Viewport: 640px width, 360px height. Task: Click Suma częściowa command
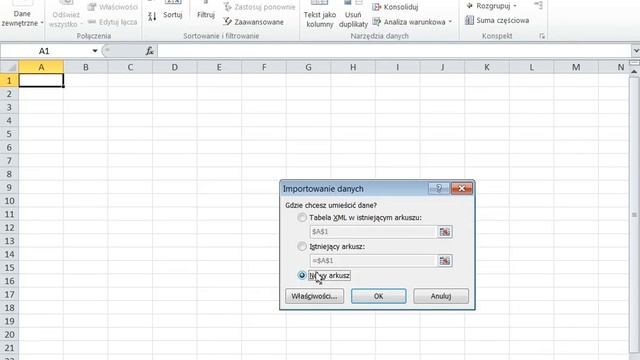point(497,20)
